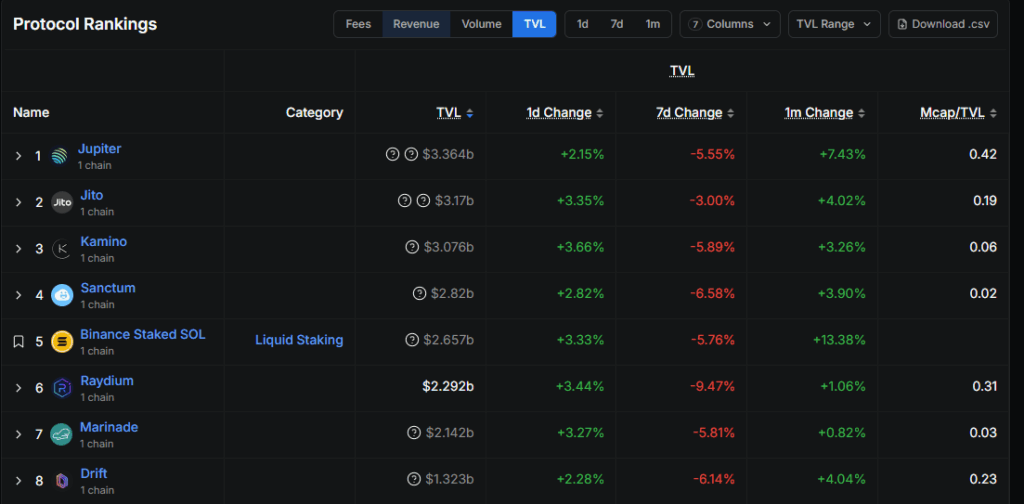This screenshot has height=504, width=1024.
Task: Click the help icon beside Kamino's TVL
Action: (x=411, y=248)
